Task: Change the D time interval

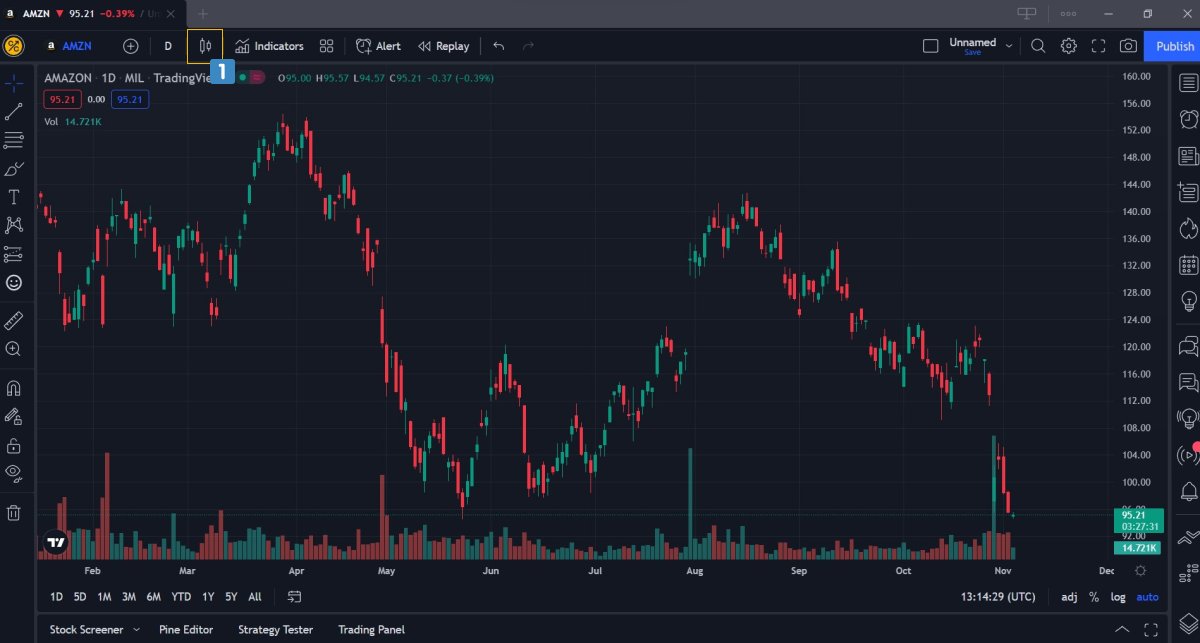Action: 168,46
